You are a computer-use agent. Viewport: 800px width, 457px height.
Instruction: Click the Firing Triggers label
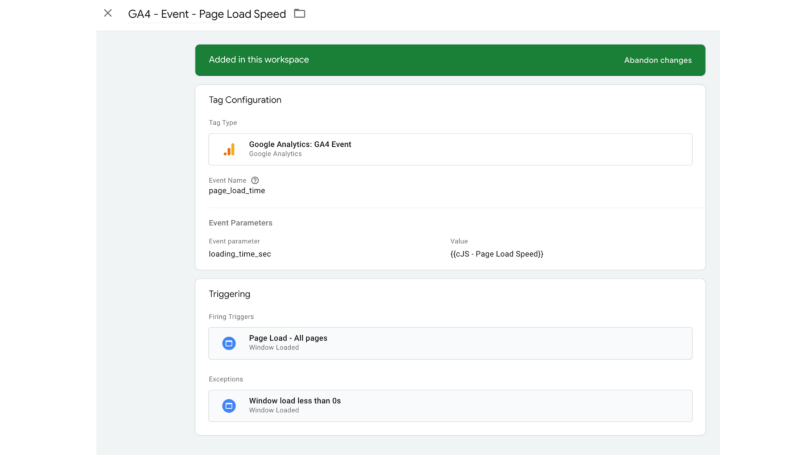231,317
